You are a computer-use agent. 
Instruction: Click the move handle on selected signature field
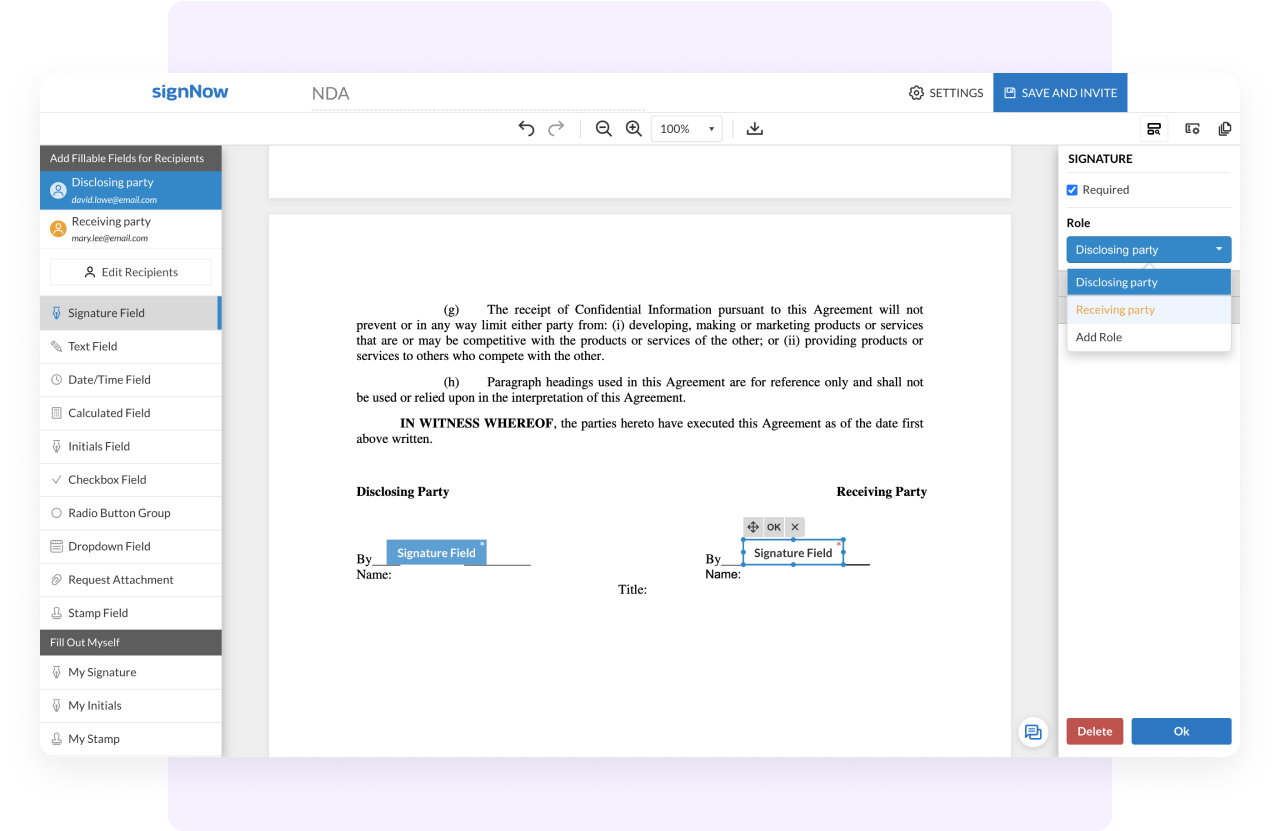pos(753,527)
